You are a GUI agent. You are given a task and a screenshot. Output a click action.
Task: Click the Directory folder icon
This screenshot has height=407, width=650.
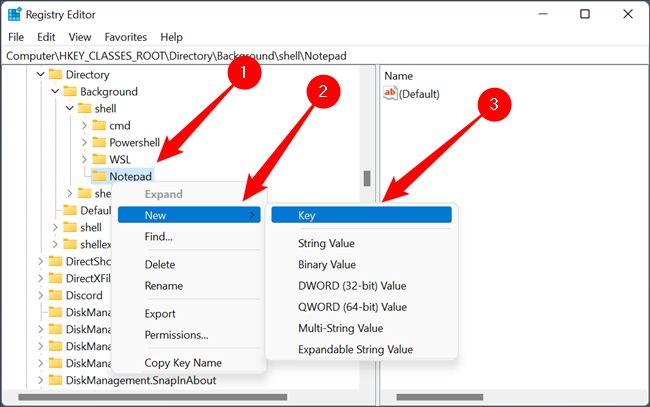[x=55, y=74]
